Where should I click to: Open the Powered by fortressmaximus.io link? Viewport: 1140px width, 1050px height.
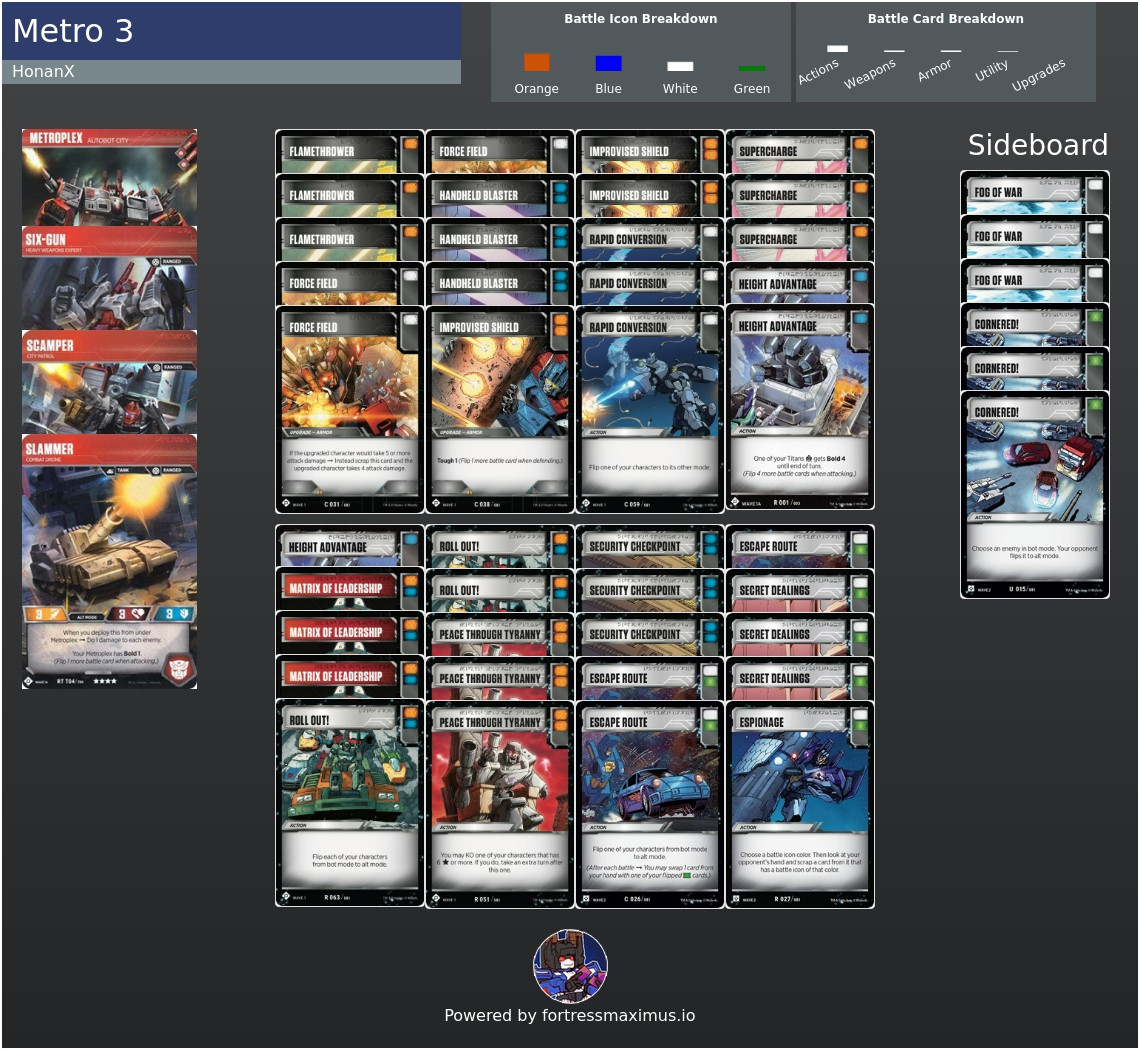(570, 1016)
